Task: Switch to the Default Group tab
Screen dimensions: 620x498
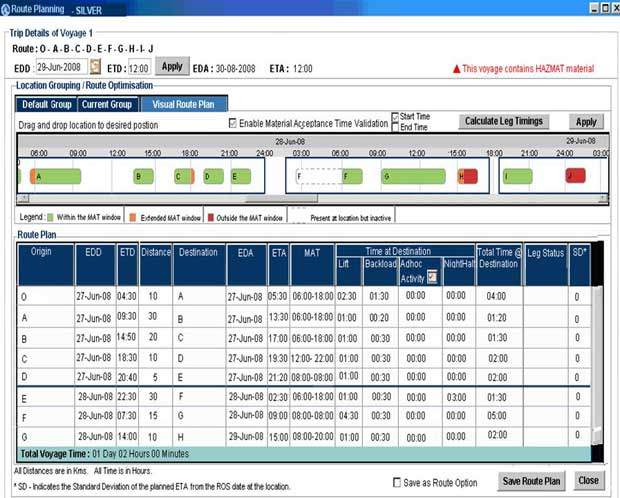Action: 47,104
